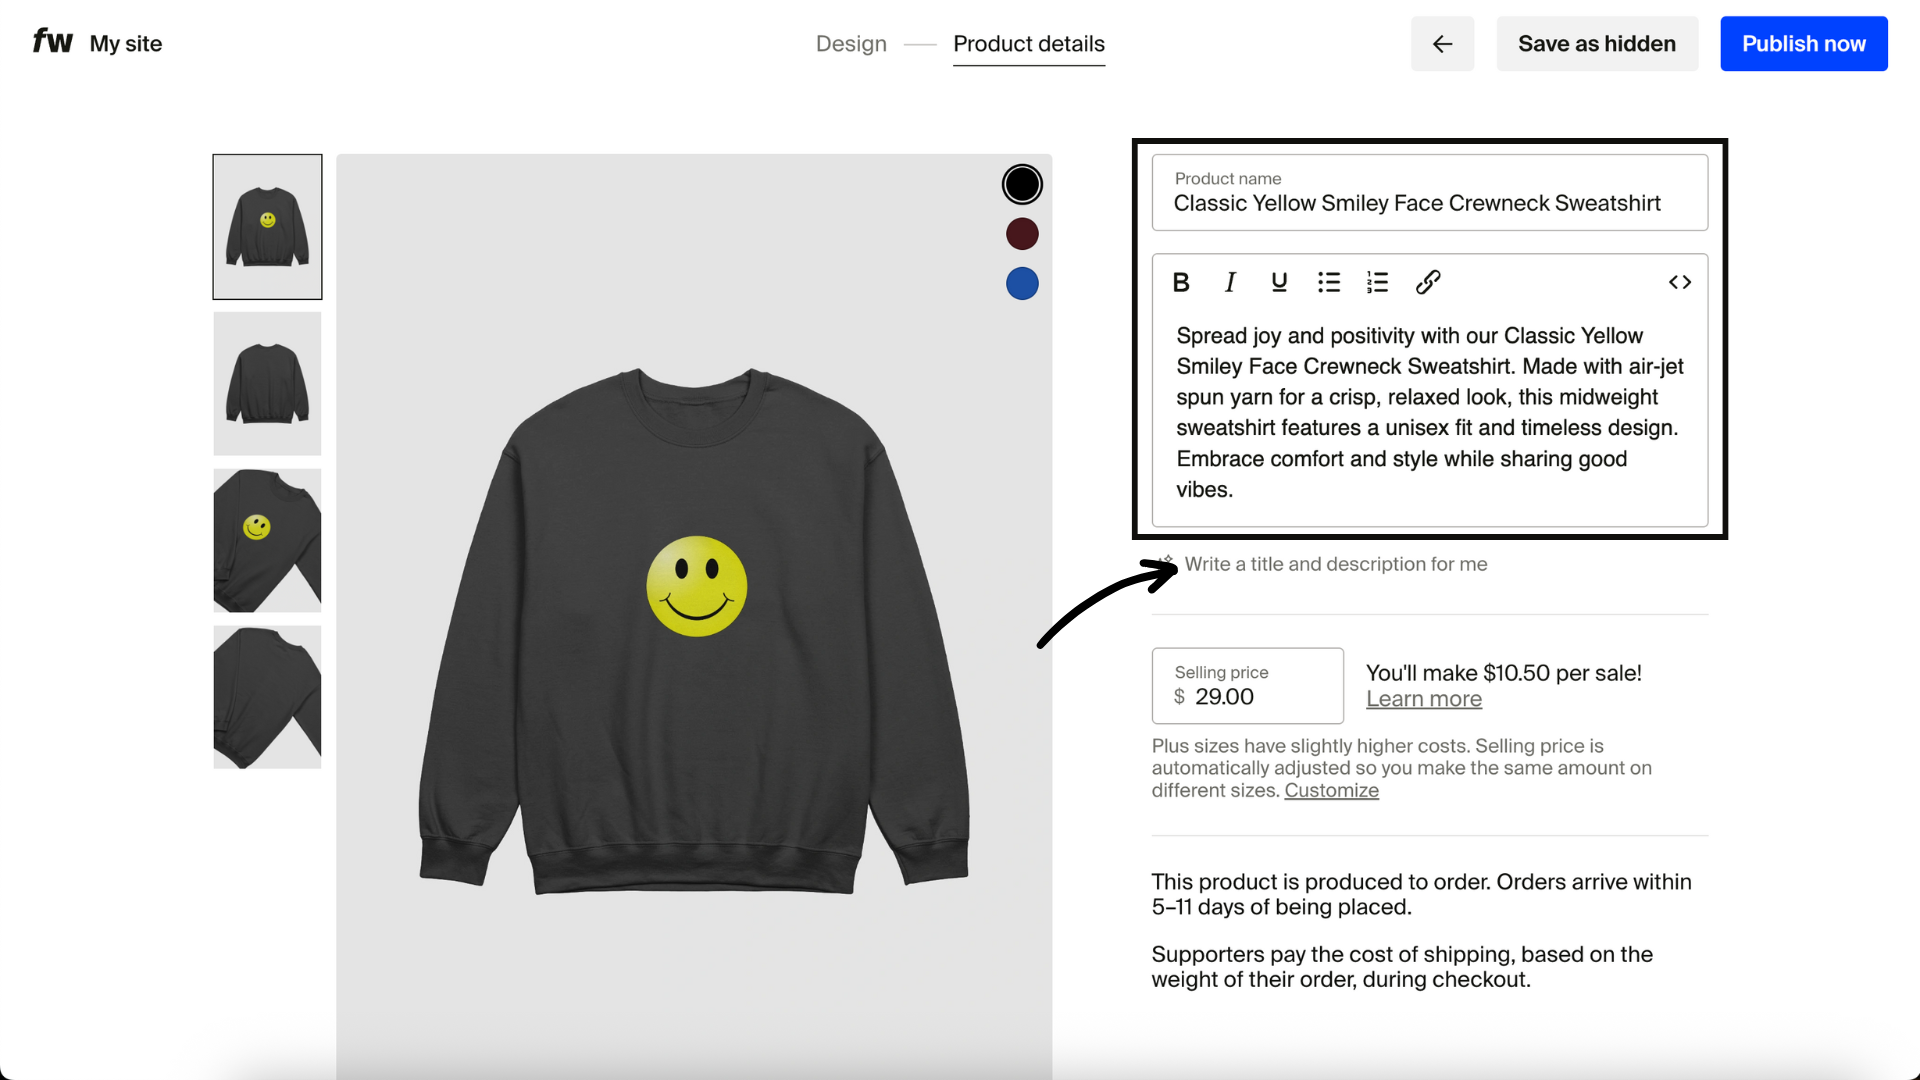
Task: Select the black color swatch
Action: click(1022, 184)
